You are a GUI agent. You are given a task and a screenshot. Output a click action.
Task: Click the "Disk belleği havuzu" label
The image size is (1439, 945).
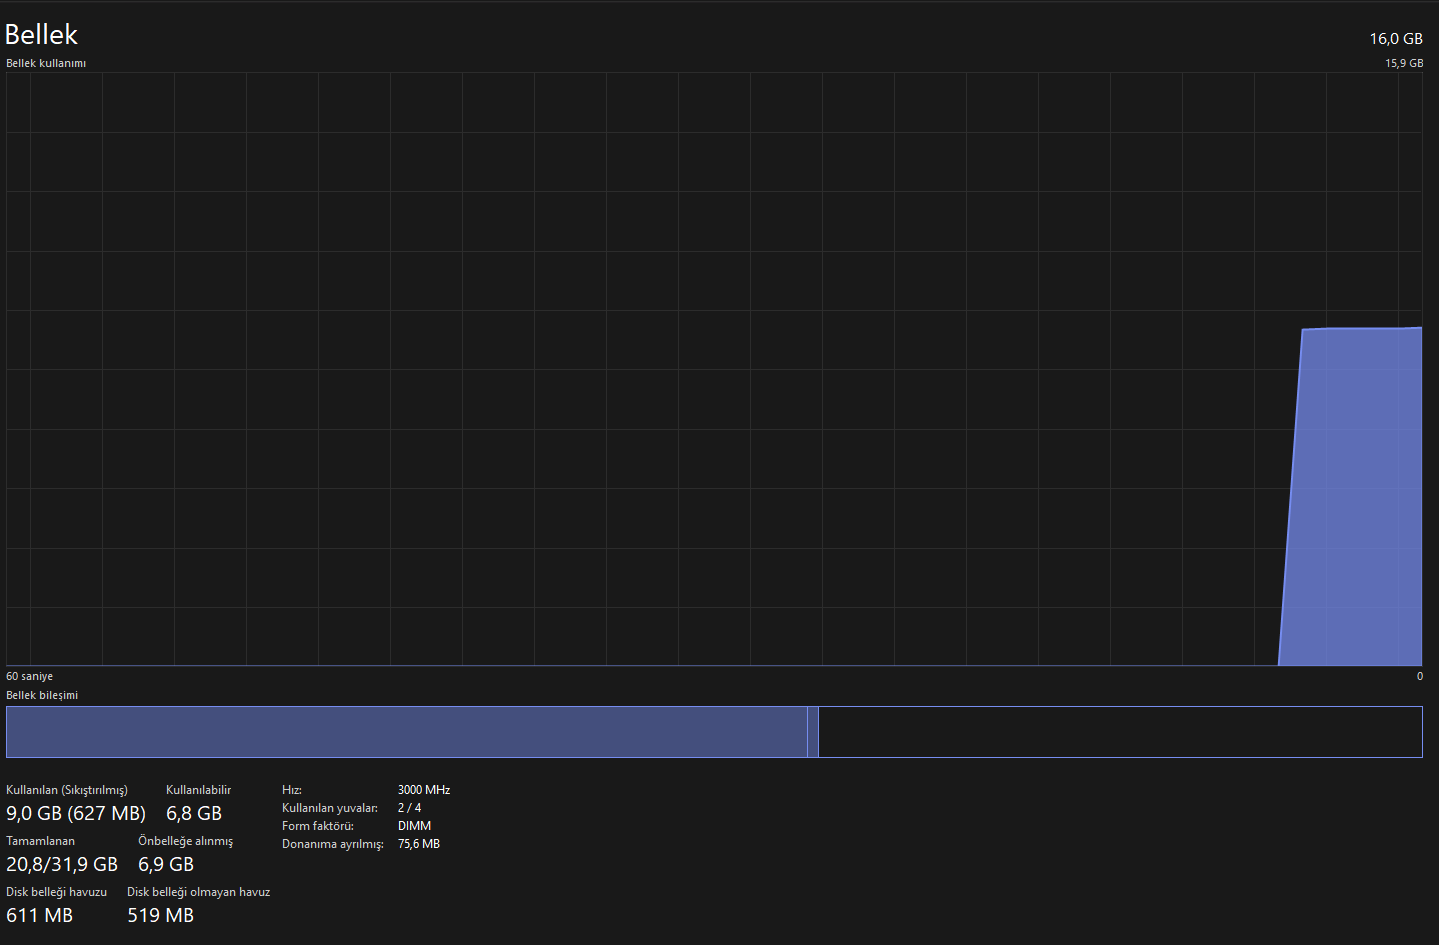[56, 892]
